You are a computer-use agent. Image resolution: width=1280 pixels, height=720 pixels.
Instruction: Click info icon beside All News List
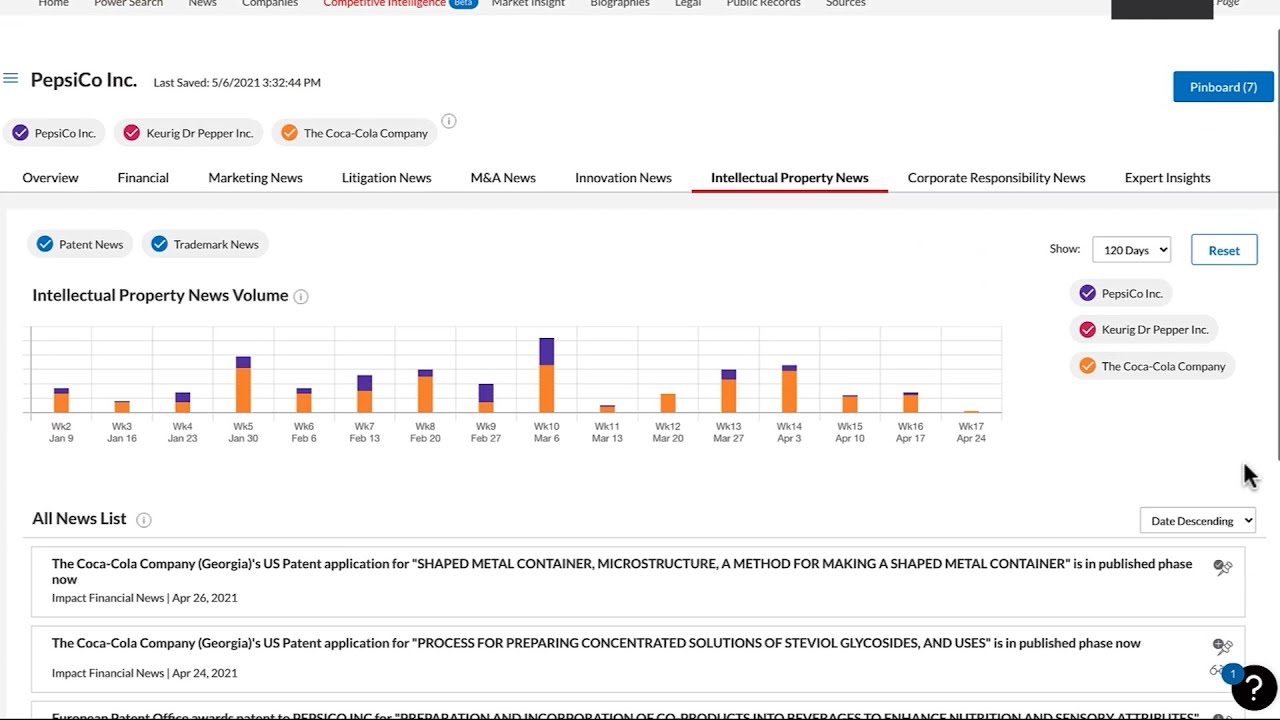[144, 520]
